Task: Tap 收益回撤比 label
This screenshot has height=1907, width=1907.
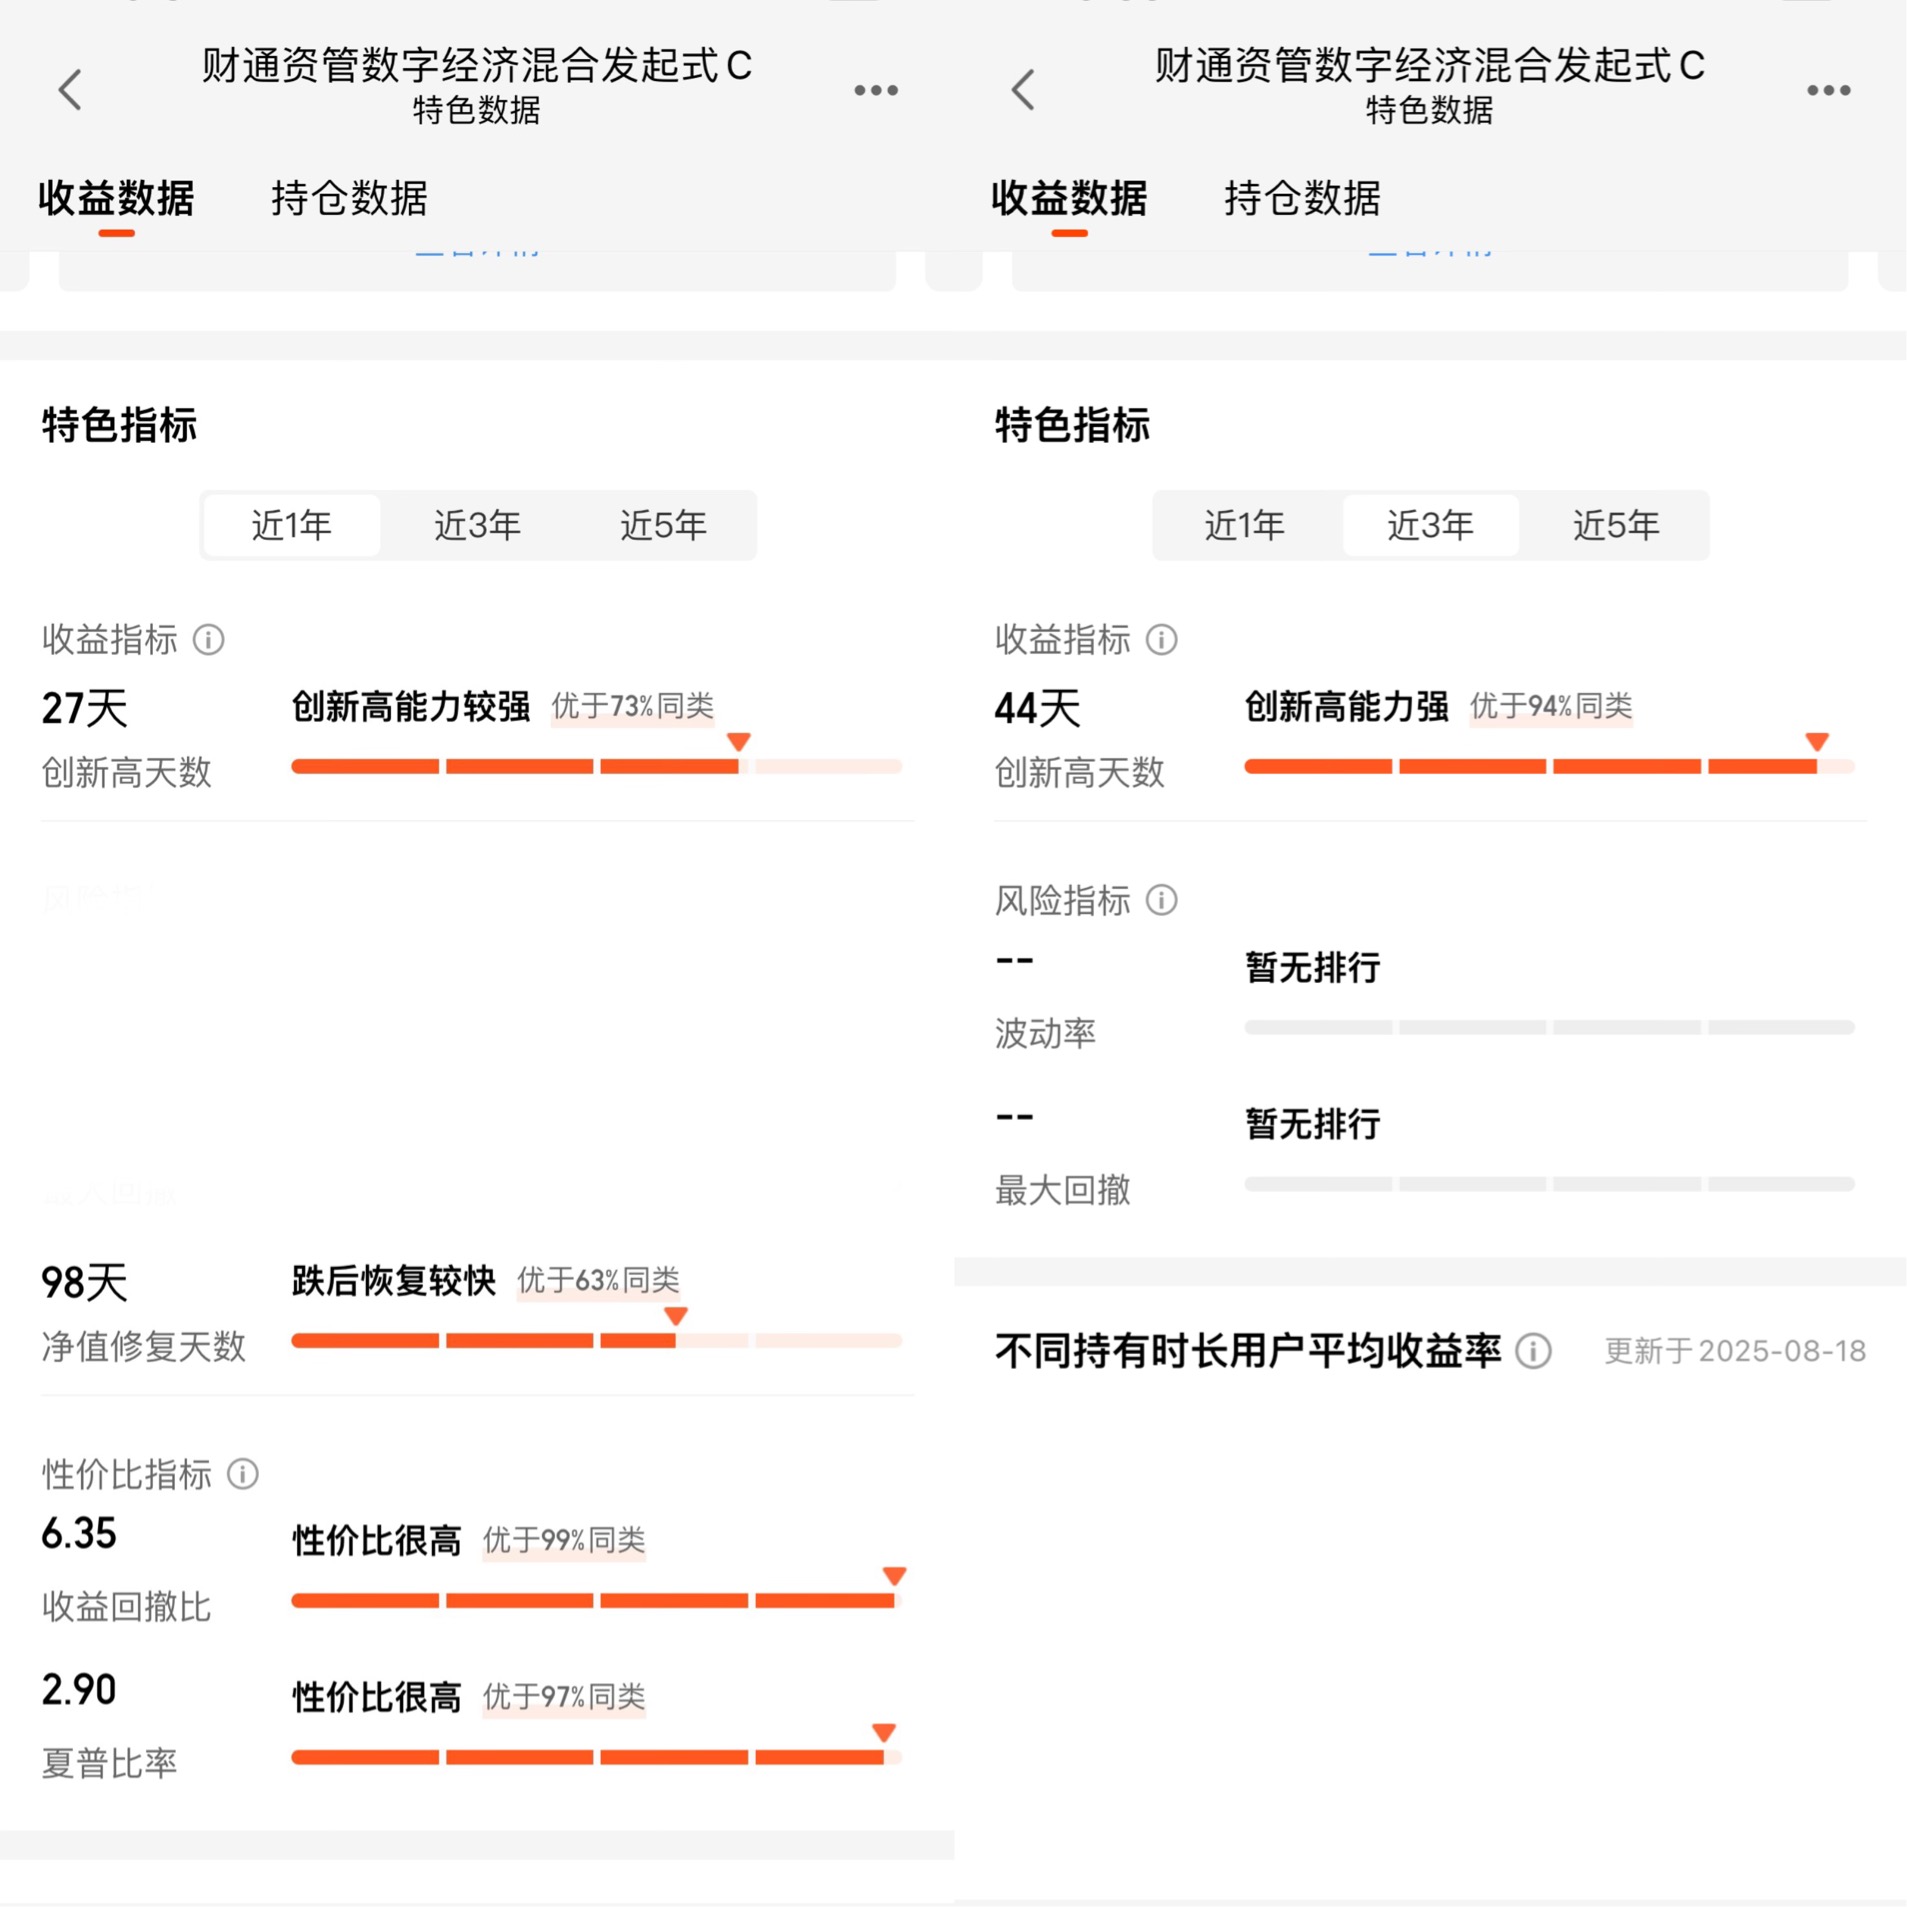Action: tap(126, 1607)
